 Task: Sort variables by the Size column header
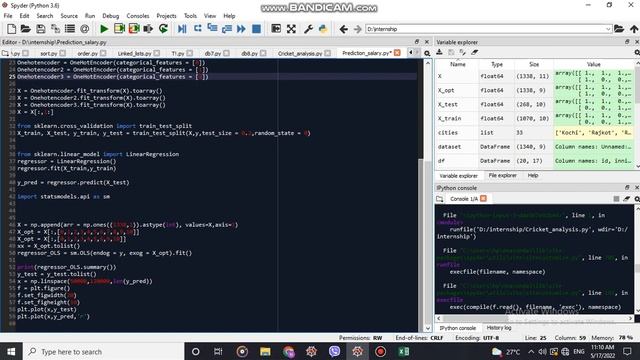(x=534, y=64)
